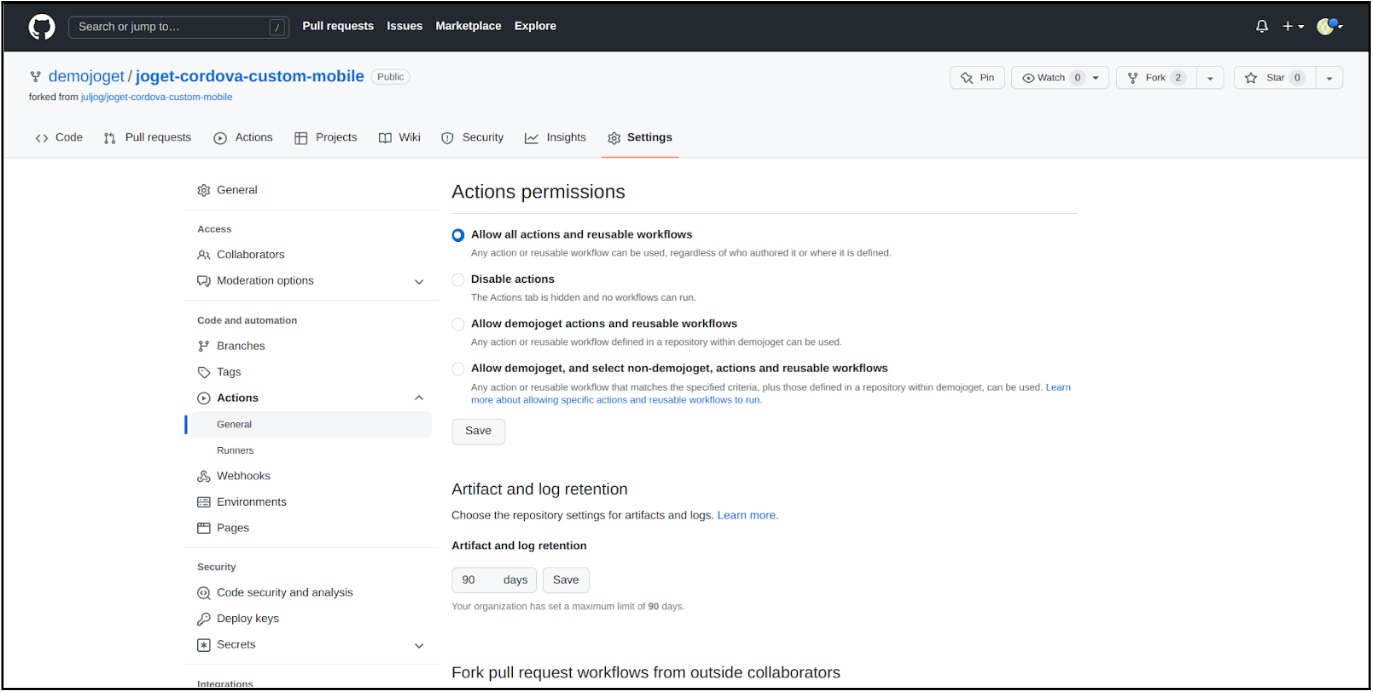Open joget-cordova-custom-mobile repository link

click(250, 77)
